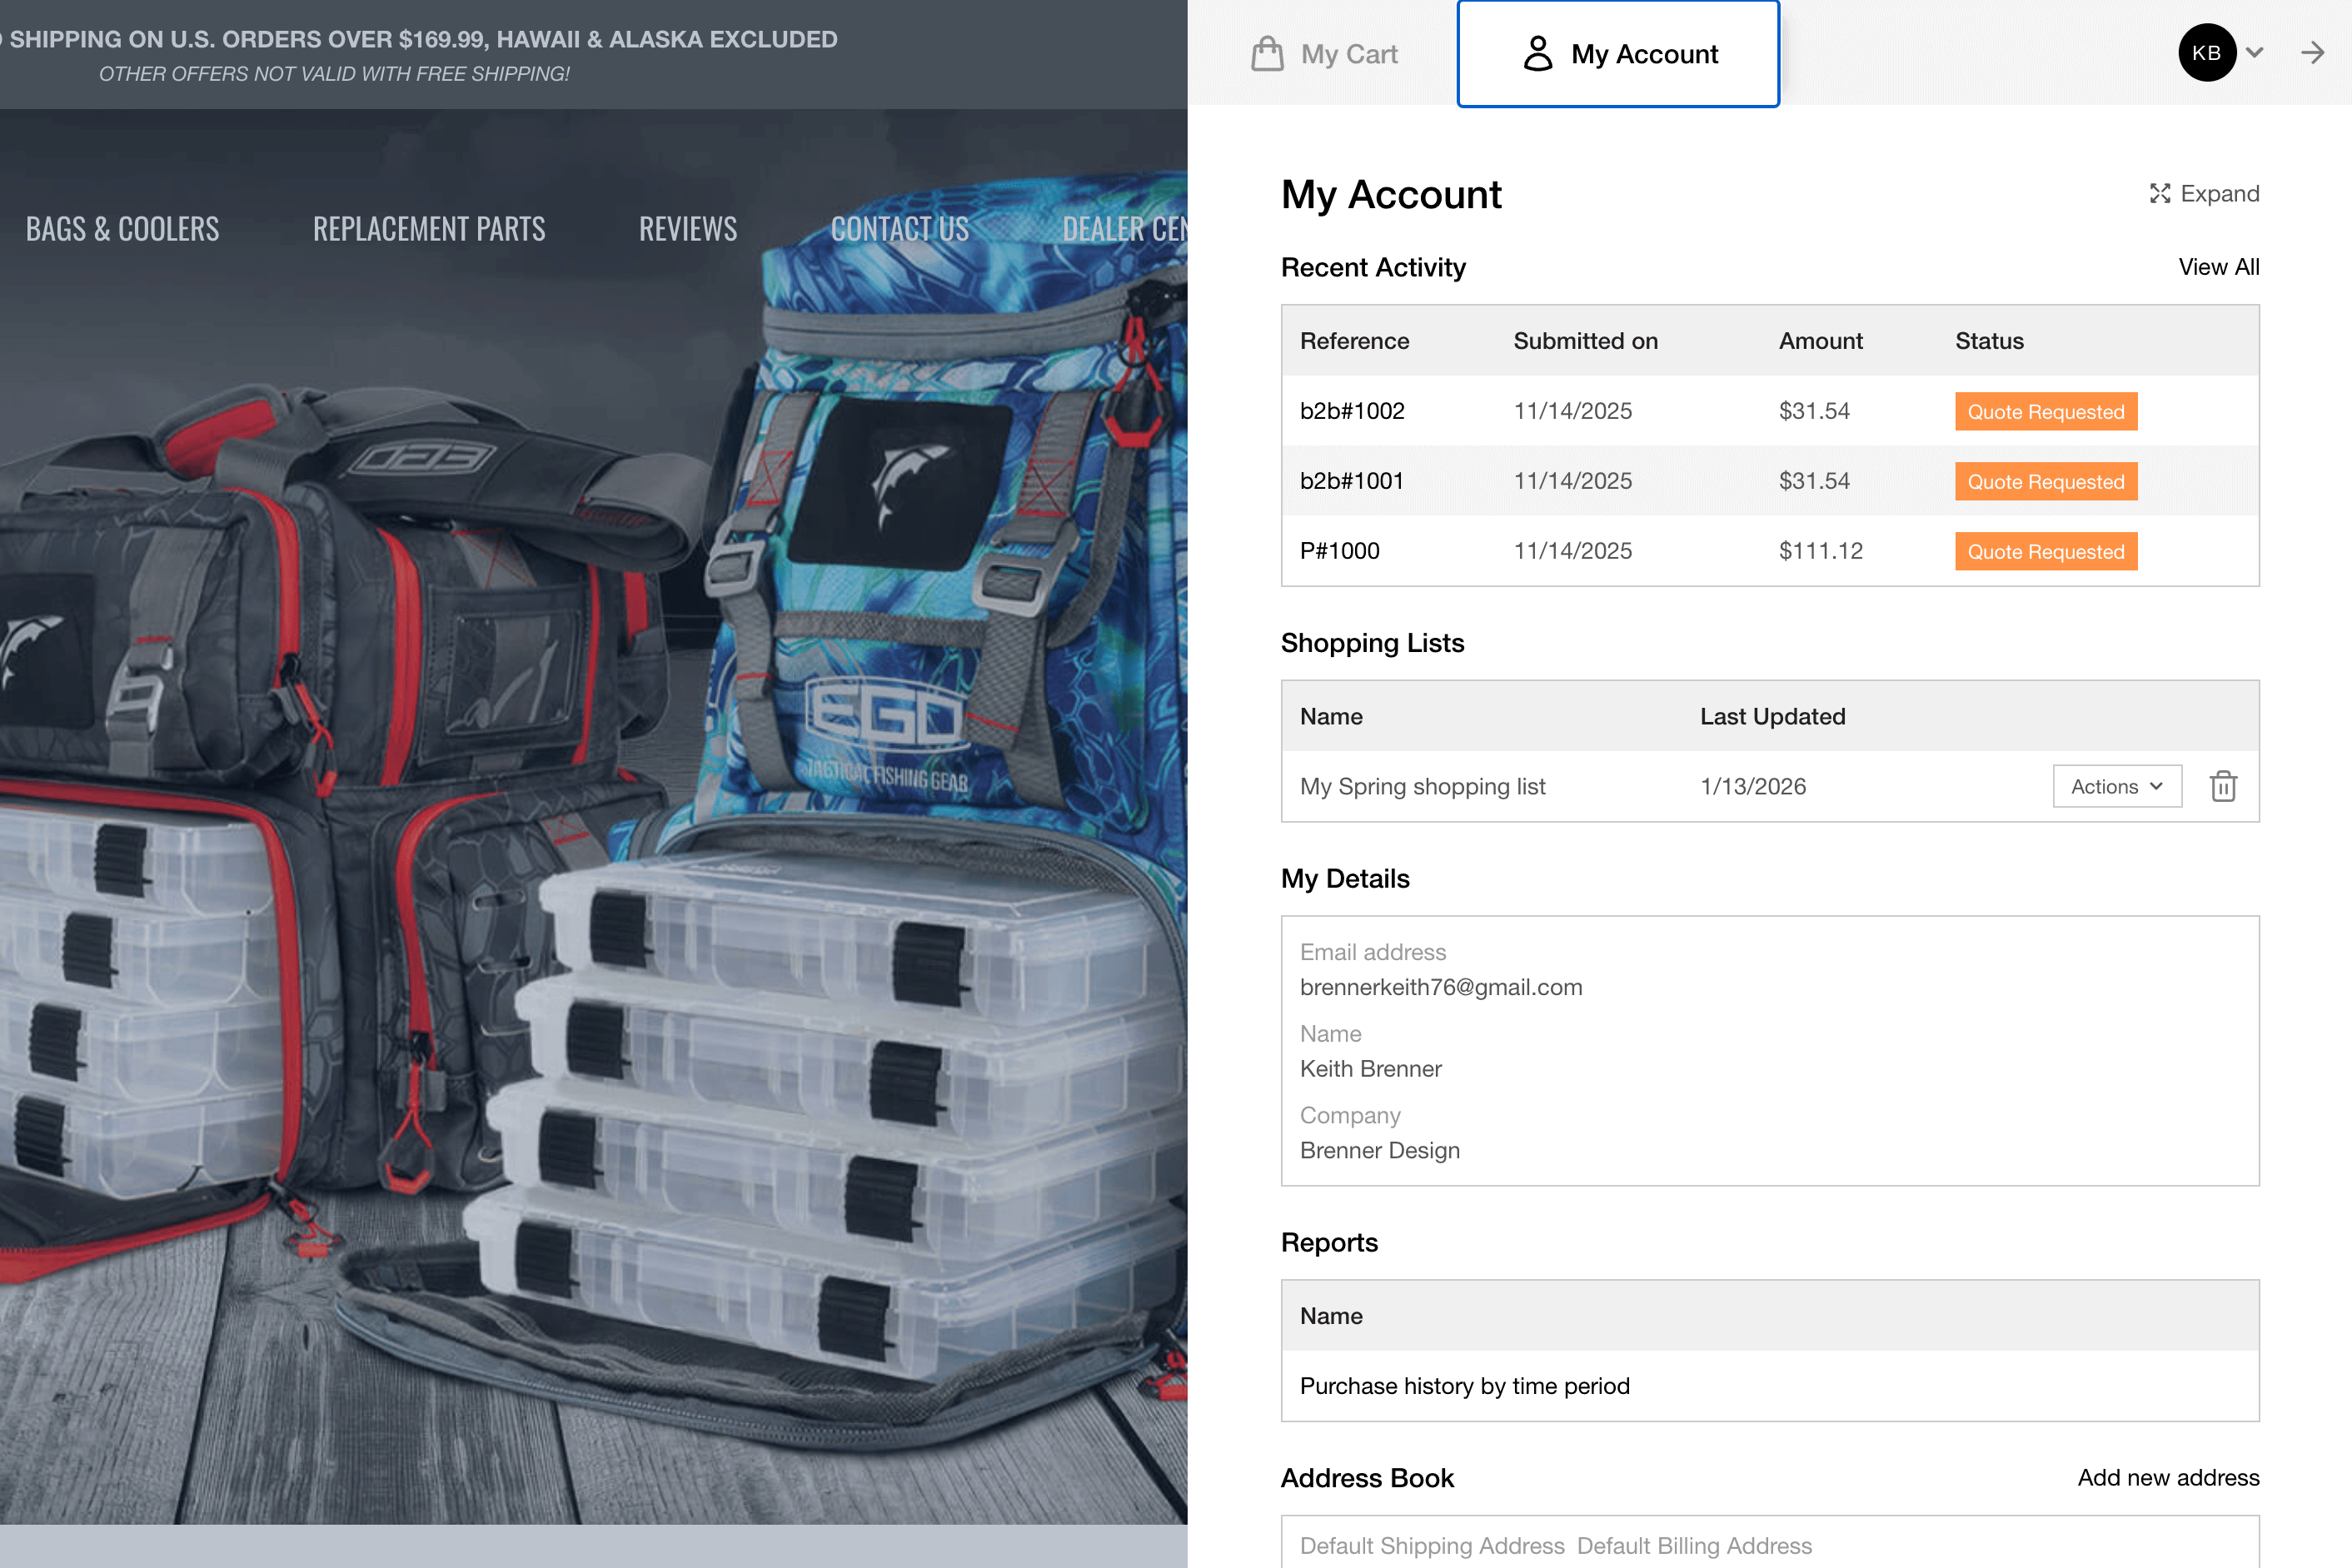Click the Expand arrows icon
The height and width of the screenshot is (1568, 2352).
tap(2159, 194)
